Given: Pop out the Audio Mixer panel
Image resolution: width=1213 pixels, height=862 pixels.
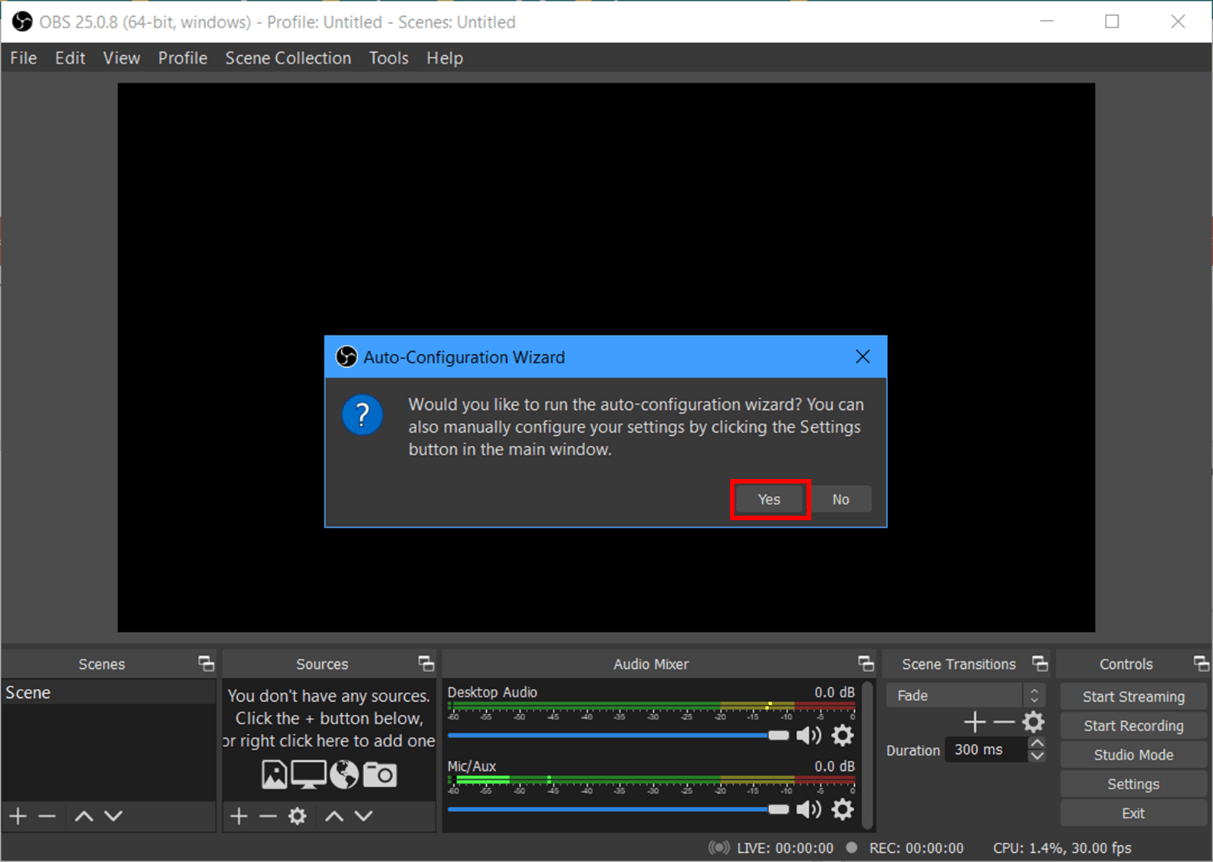Looking at the screenshot, I should pyautogui.click(x=866, y=663).
